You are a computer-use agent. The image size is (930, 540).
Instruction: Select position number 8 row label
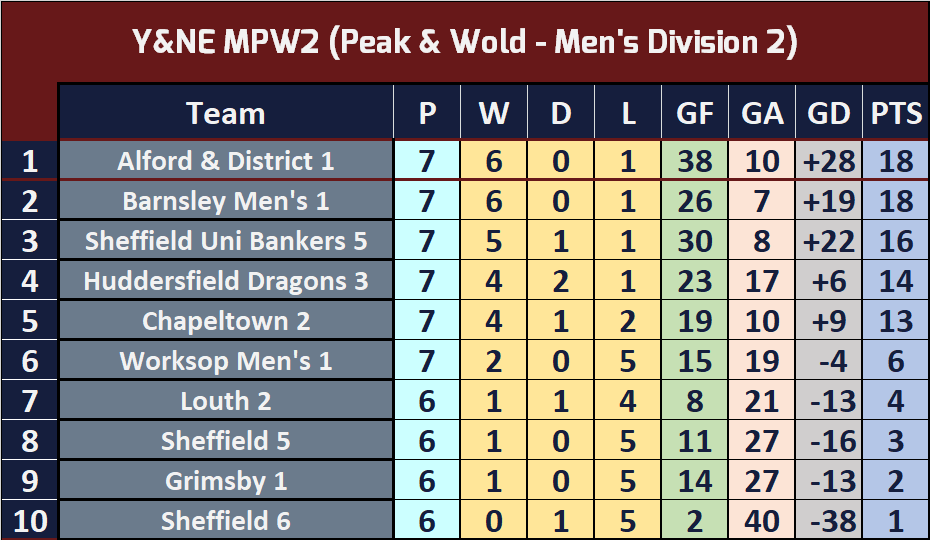pyautogui.click(x=29, y=441)
